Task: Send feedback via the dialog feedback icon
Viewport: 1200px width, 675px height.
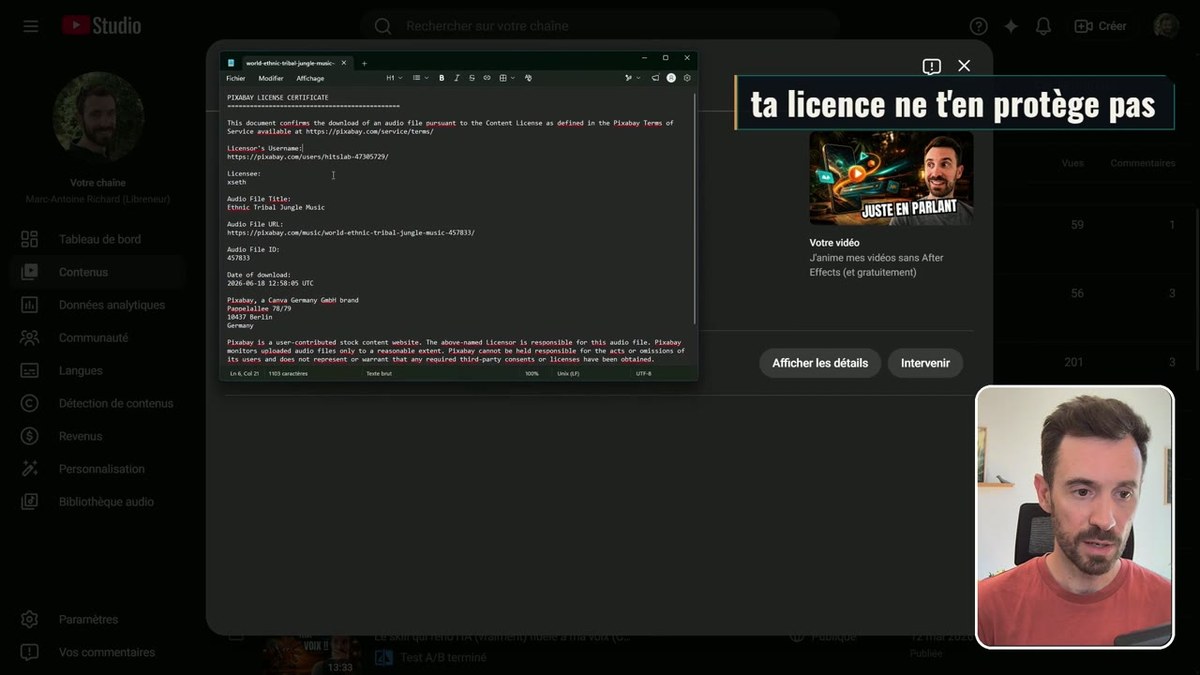Action: tap(932, 66)
